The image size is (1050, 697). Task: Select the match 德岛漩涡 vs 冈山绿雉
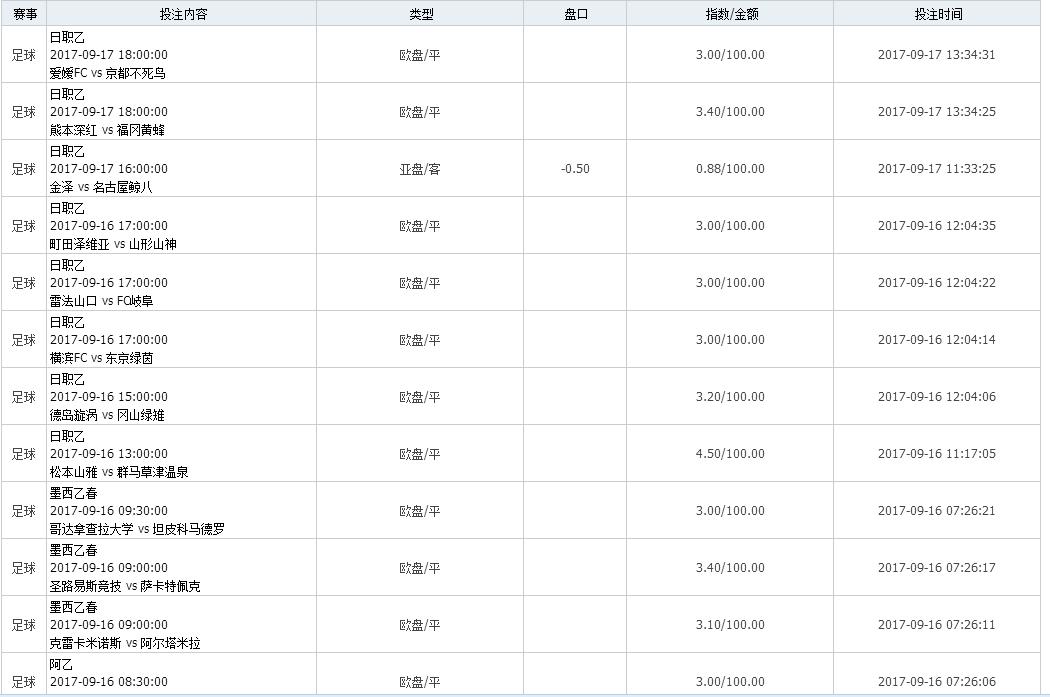pyautogui.click(x=107, y=414)
